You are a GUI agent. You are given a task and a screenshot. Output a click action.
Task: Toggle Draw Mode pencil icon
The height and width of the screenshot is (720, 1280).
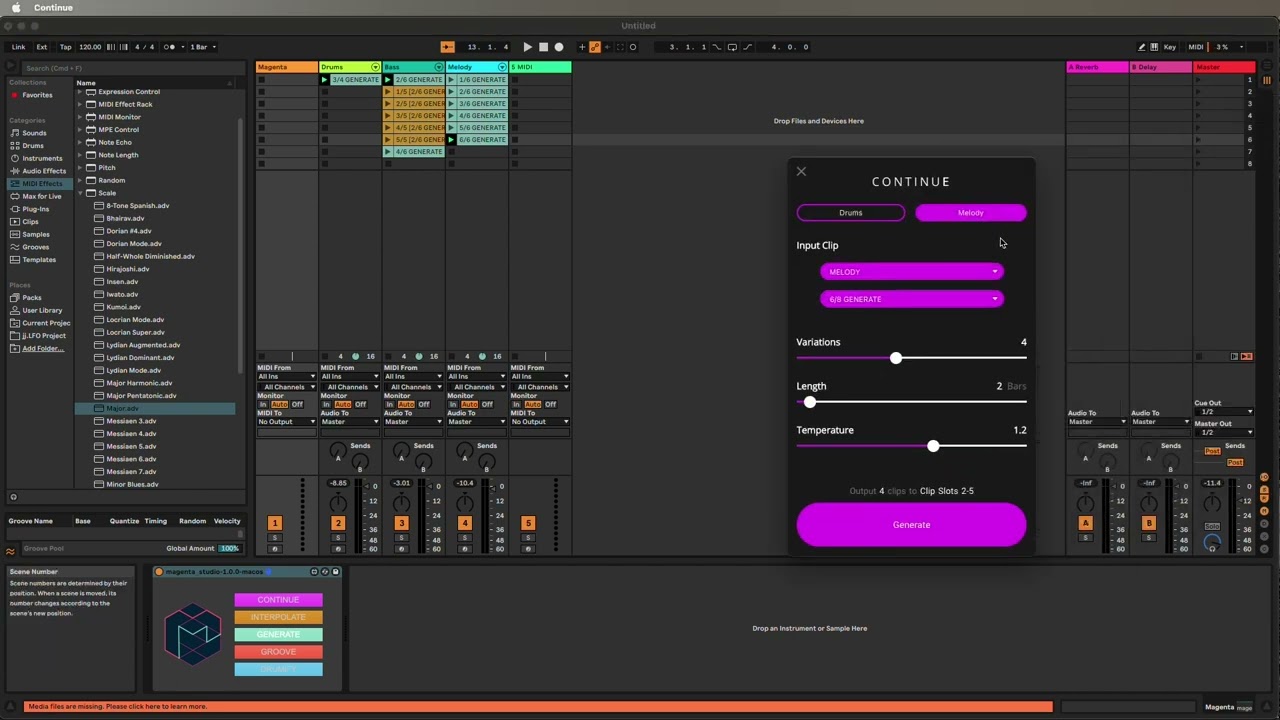[x=1142, y=47]
